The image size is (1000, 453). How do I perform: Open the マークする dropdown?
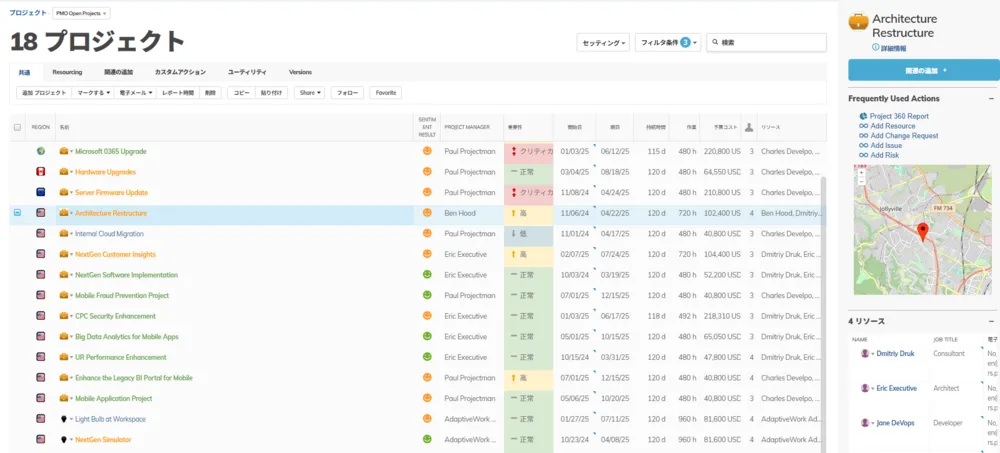point(93,93)
